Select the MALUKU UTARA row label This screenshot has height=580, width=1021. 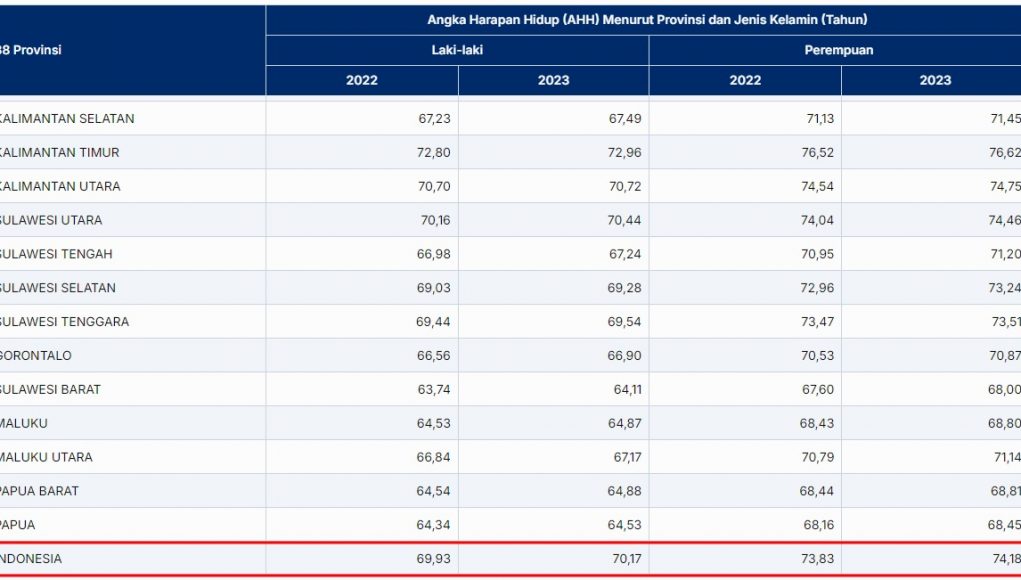coord(47,457)
